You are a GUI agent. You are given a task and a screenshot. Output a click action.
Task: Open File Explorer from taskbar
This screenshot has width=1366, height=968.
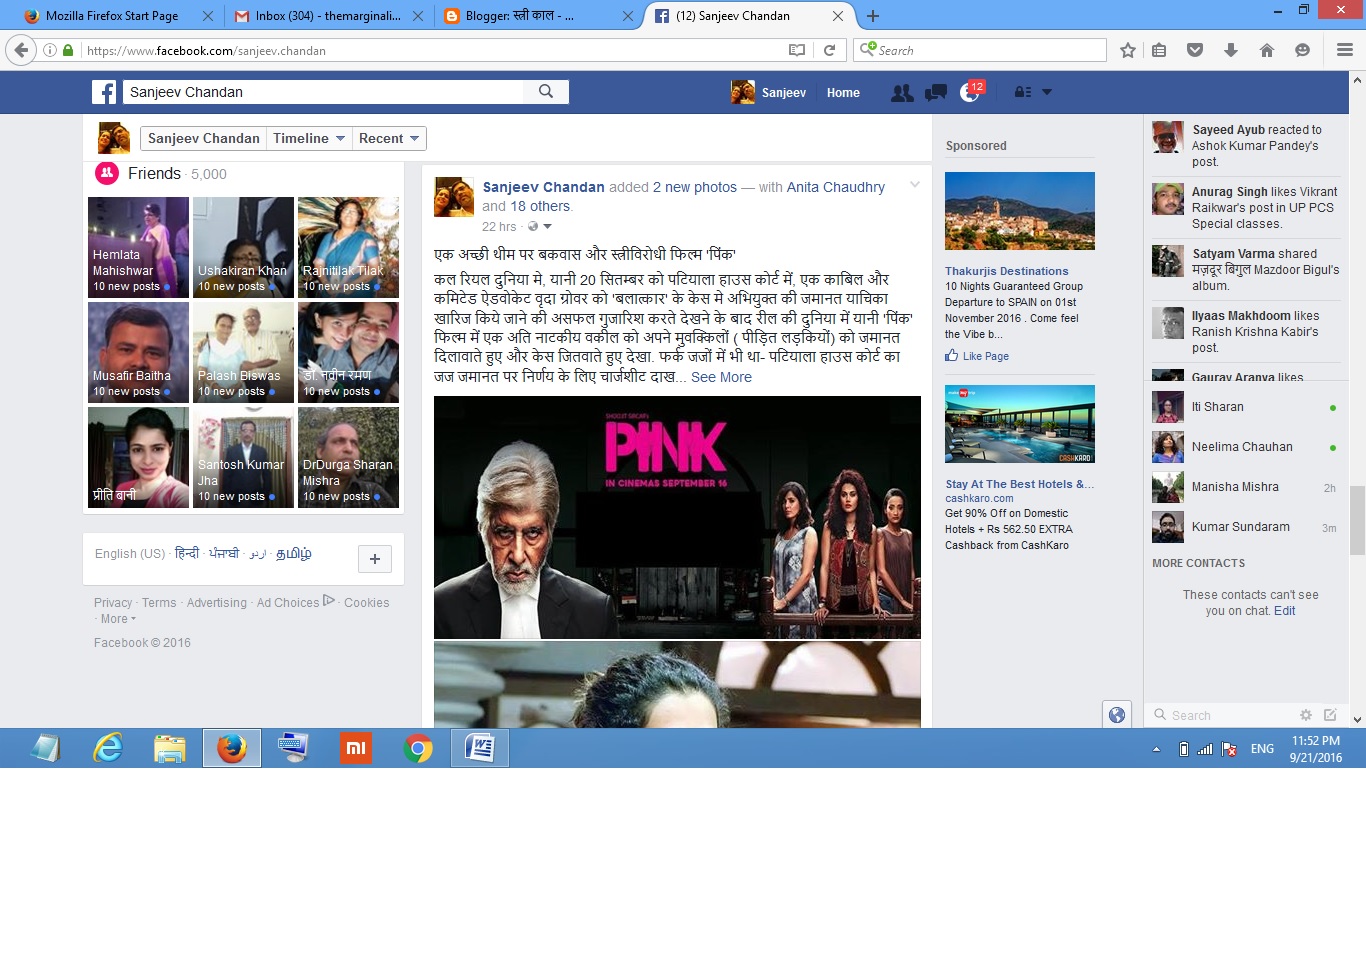(x=170, y=748)
